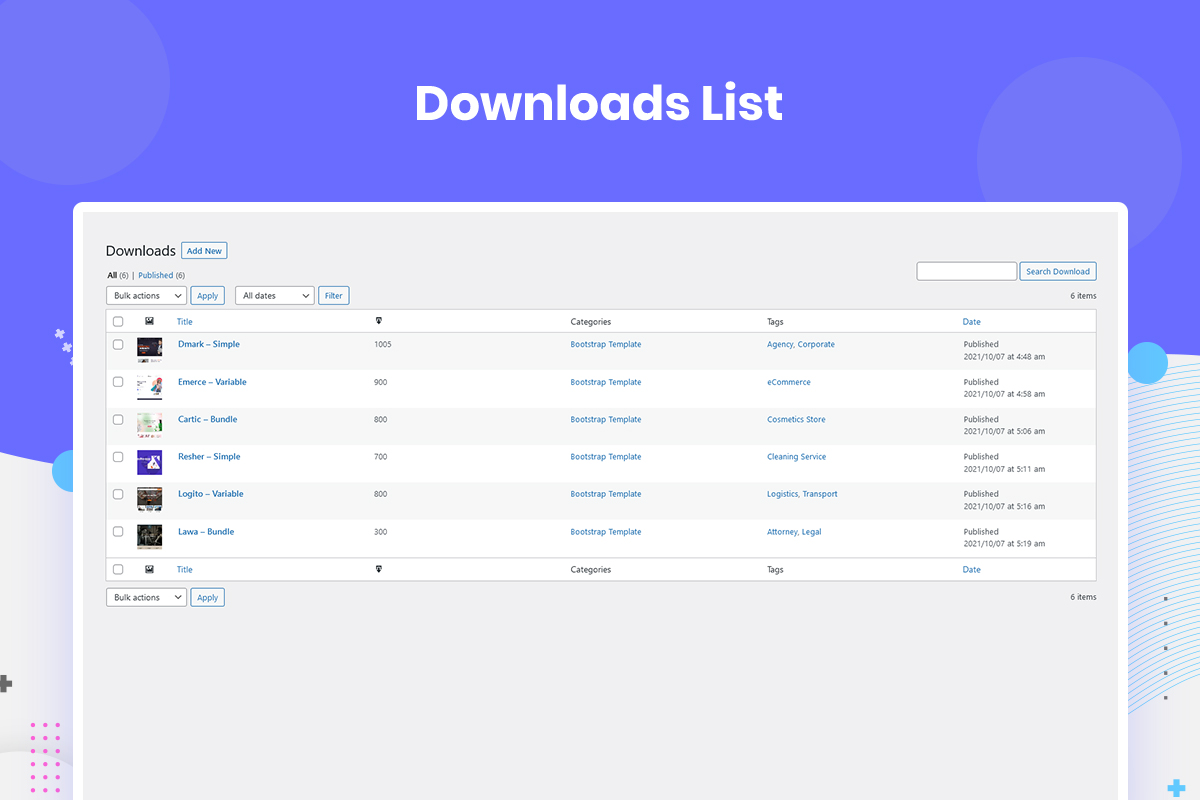Viewport: 1200px width, 800px height.
Task: Open the All dates dropdown
Action: 275,296
